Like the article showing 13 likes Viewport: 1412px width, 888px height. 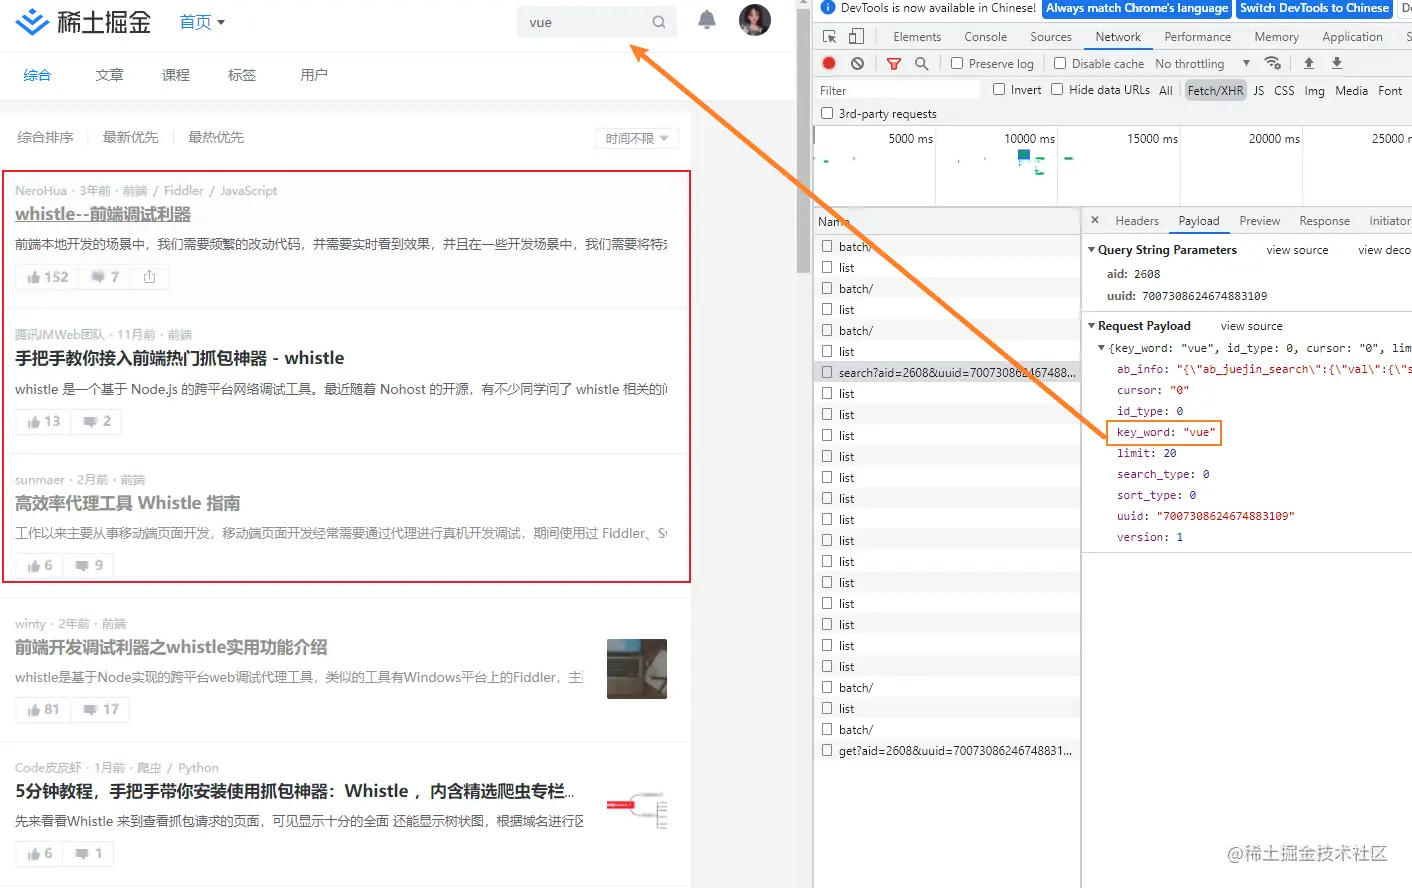tap(44, 421)
